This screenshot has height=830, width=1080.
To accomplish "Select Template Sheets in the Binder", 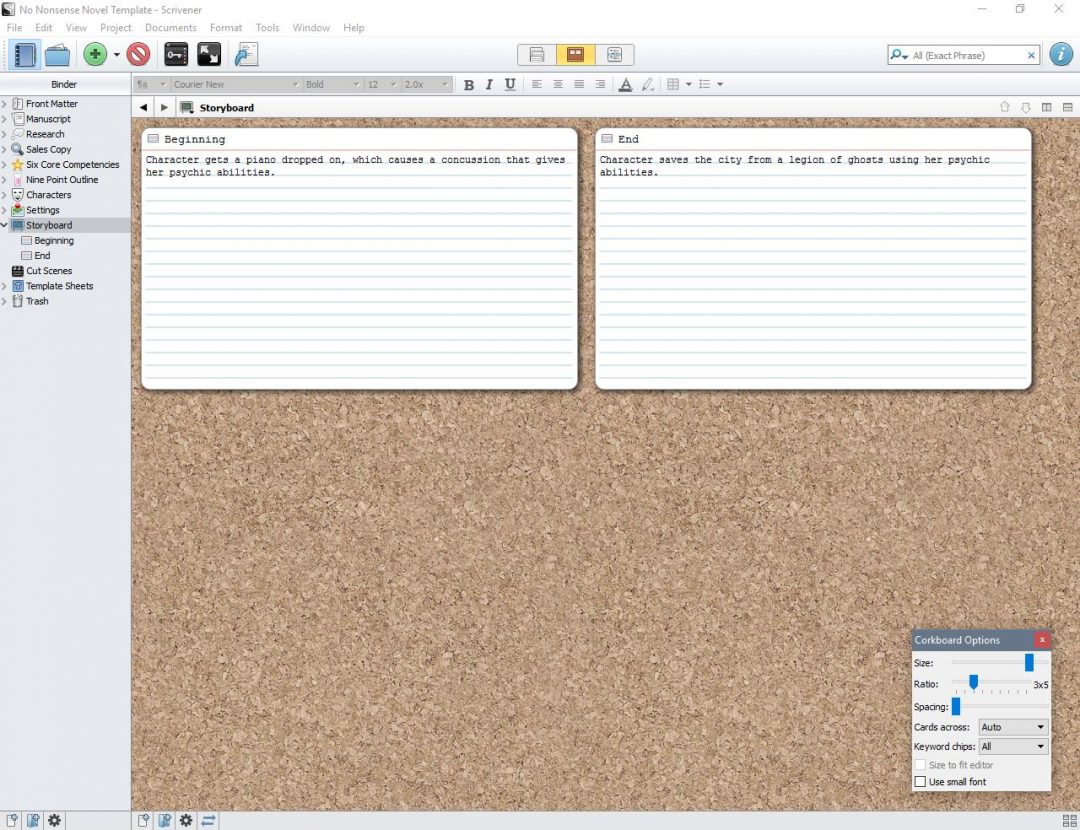I will pyautogui.click(x=59, y=286).
